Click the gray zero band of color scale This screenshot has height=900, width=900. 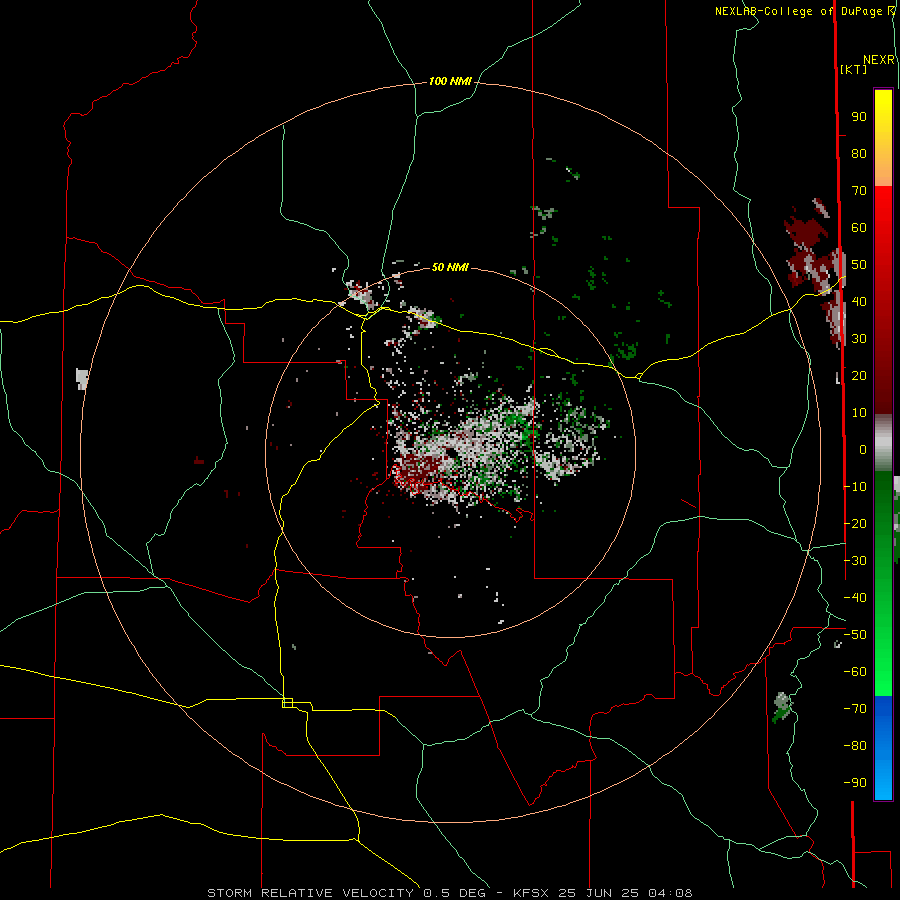coord(883,443)
